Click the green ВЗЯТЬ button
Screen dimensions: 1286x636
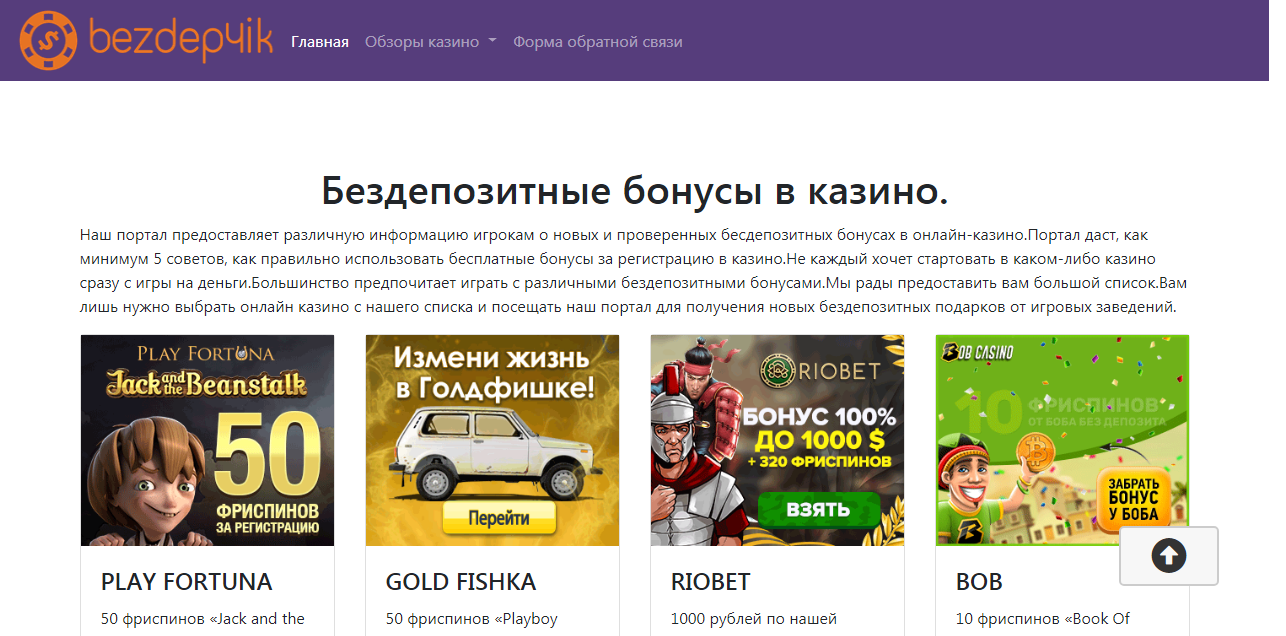pos(818,510)
